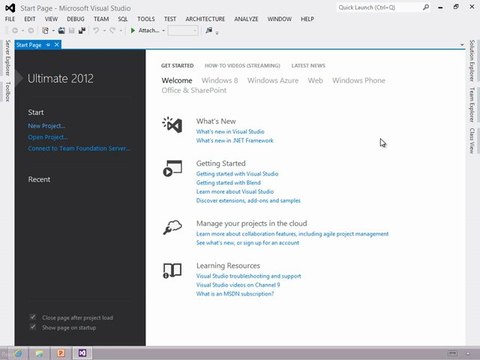Switch to How-To Videos (Streaming) tab
Screen dimensions: 480x360
(x=242, y=66)
